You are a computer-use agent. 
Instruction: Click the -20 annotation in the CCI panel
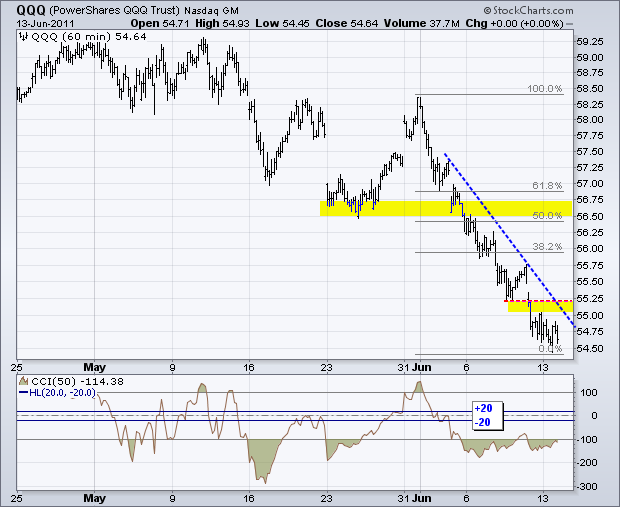pyautogui.click(x=483, y=422)
